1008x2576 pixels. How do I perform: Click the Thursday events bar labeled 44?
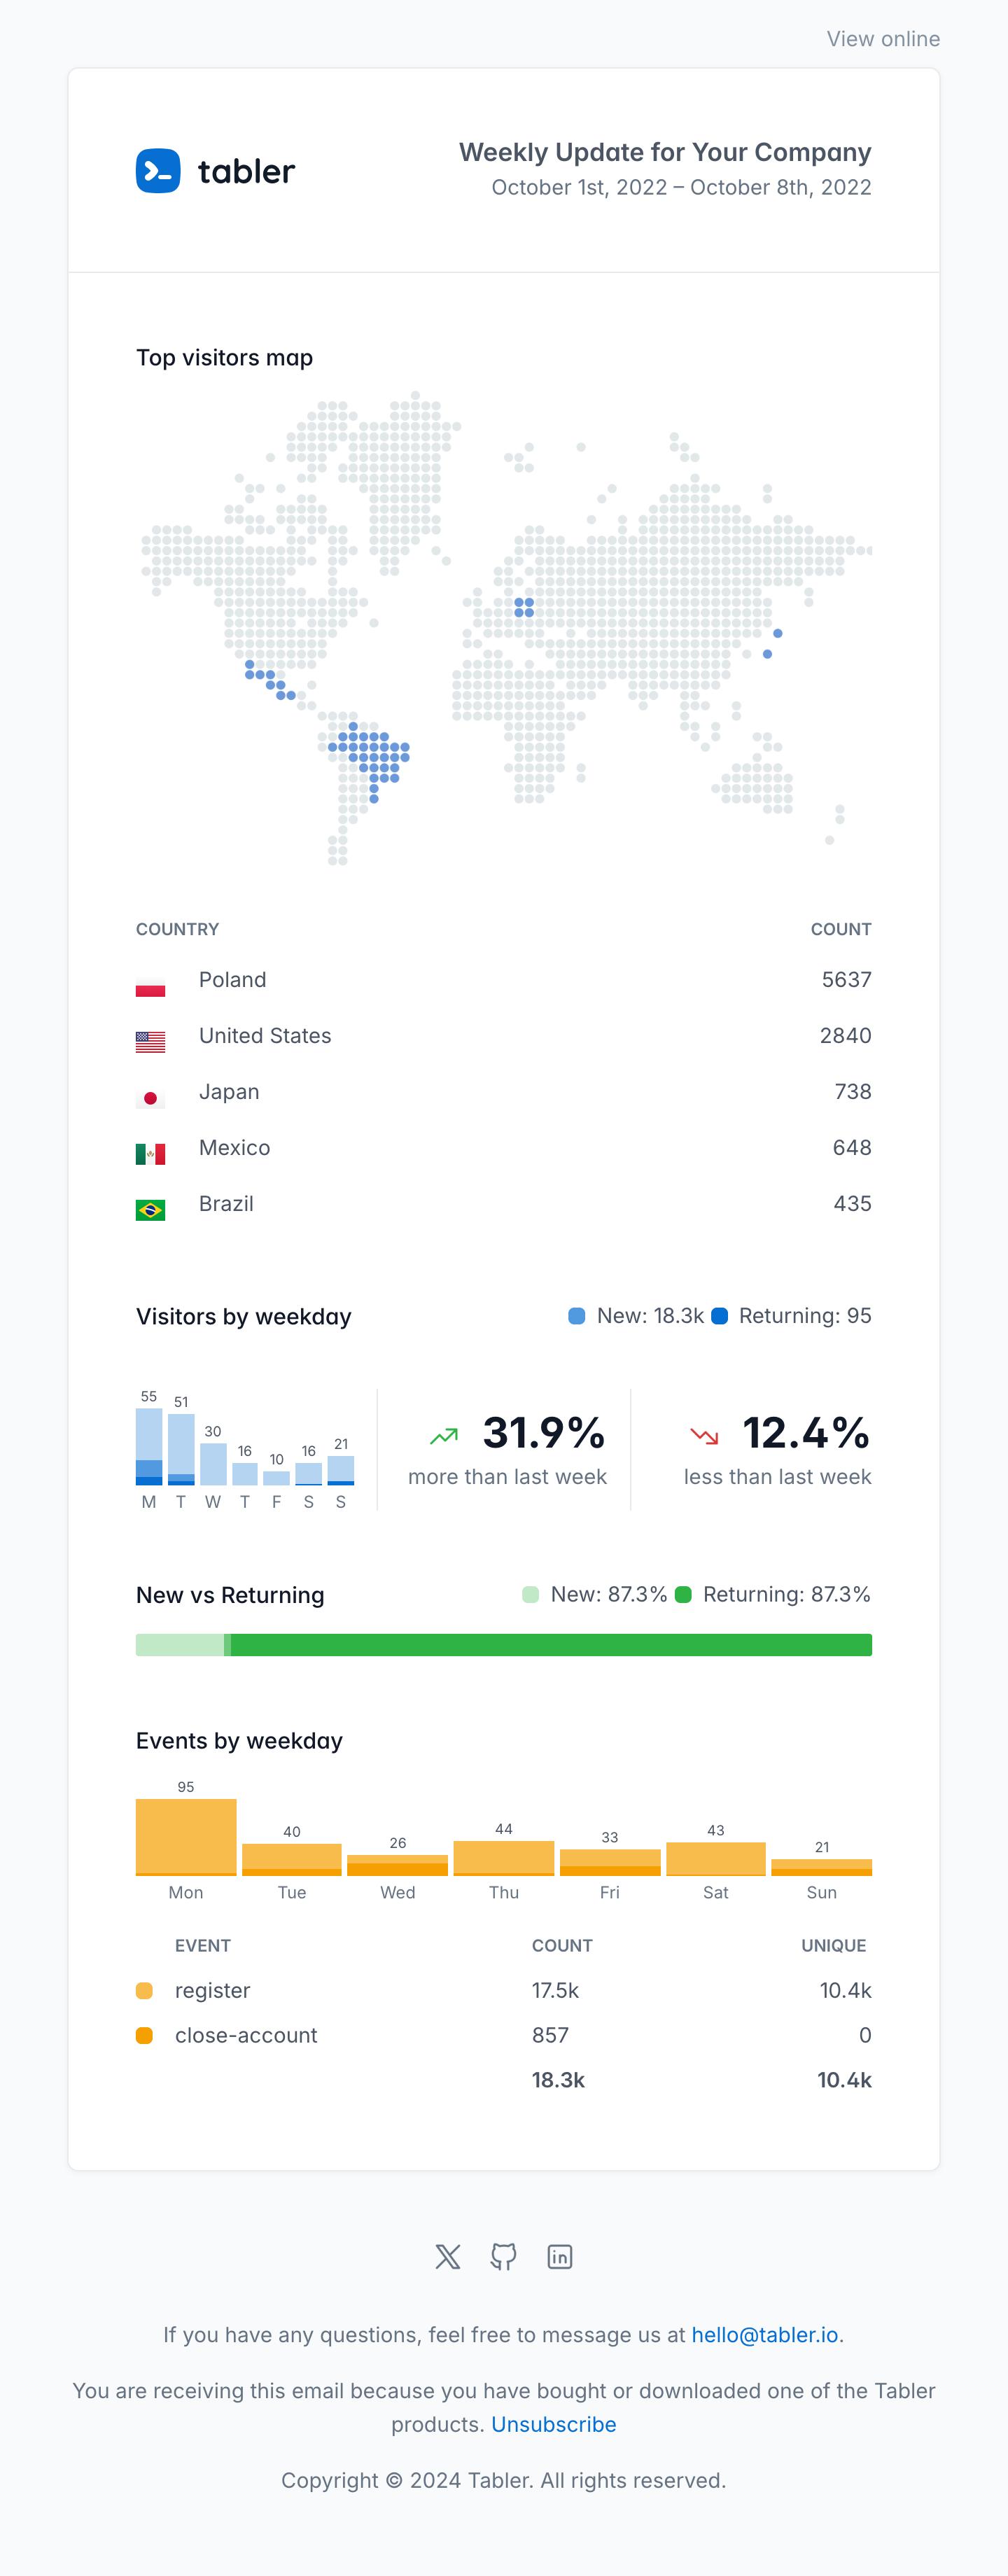coord(504,1857)
